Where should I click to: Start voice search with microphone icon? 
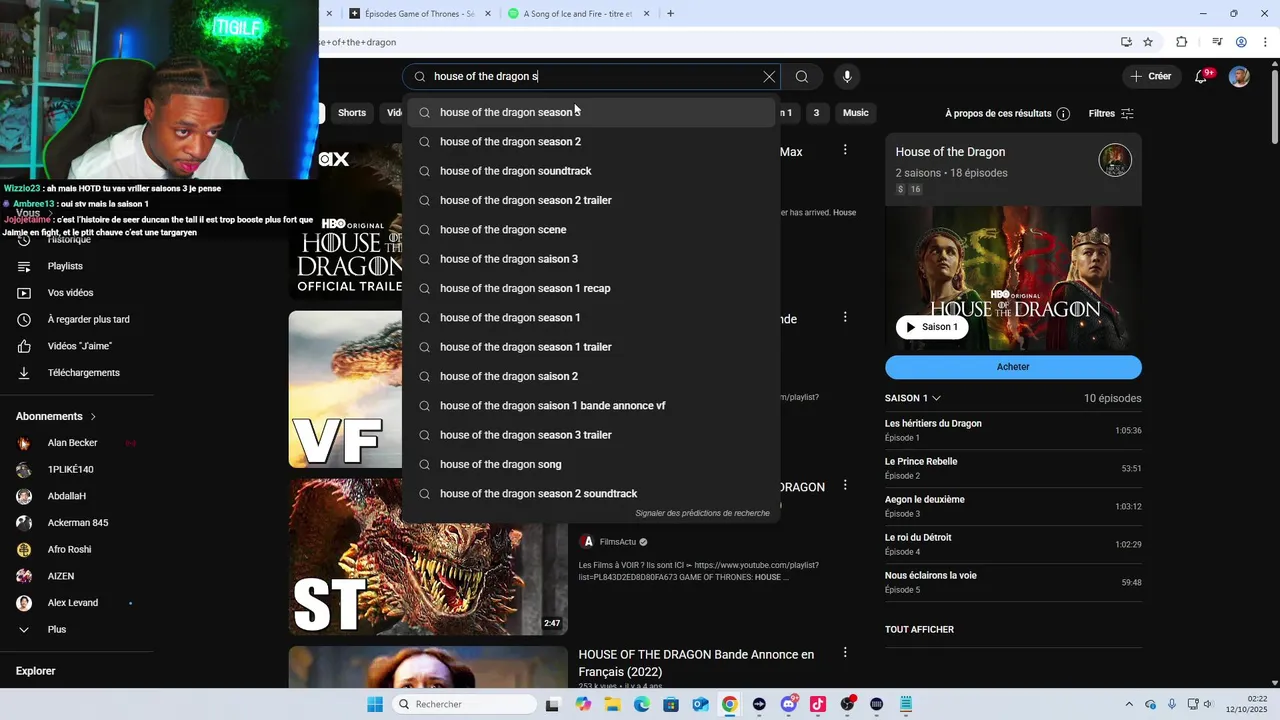(847, 77)
